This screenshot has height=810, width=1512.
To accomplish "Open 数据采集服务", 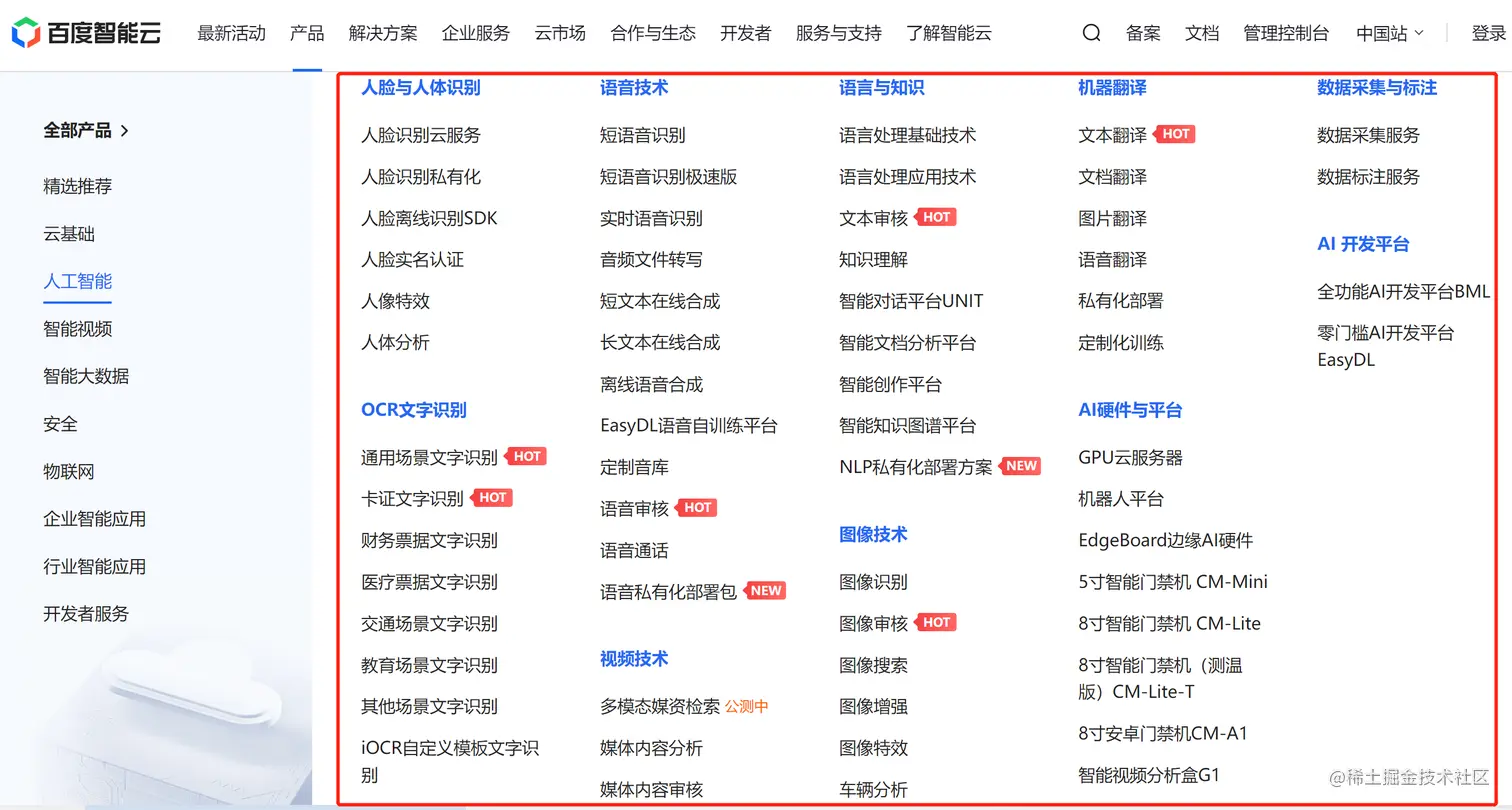I will 1368,135.
